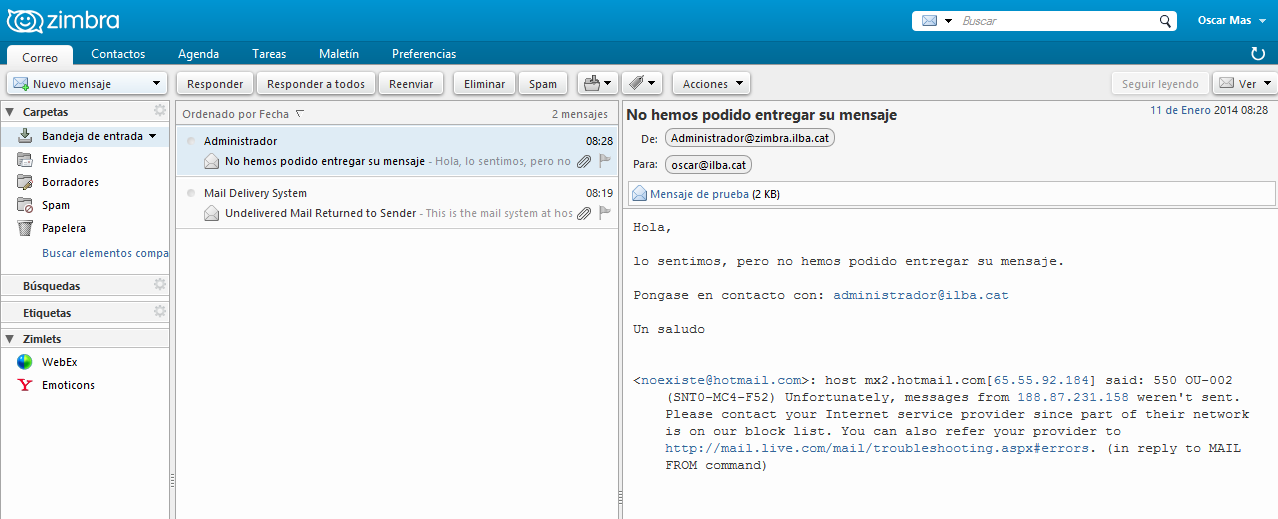This screenshot has width=1278, height=519.
Task: Select the Bandeja de entrada folder
Action: [x=85, y=136]
